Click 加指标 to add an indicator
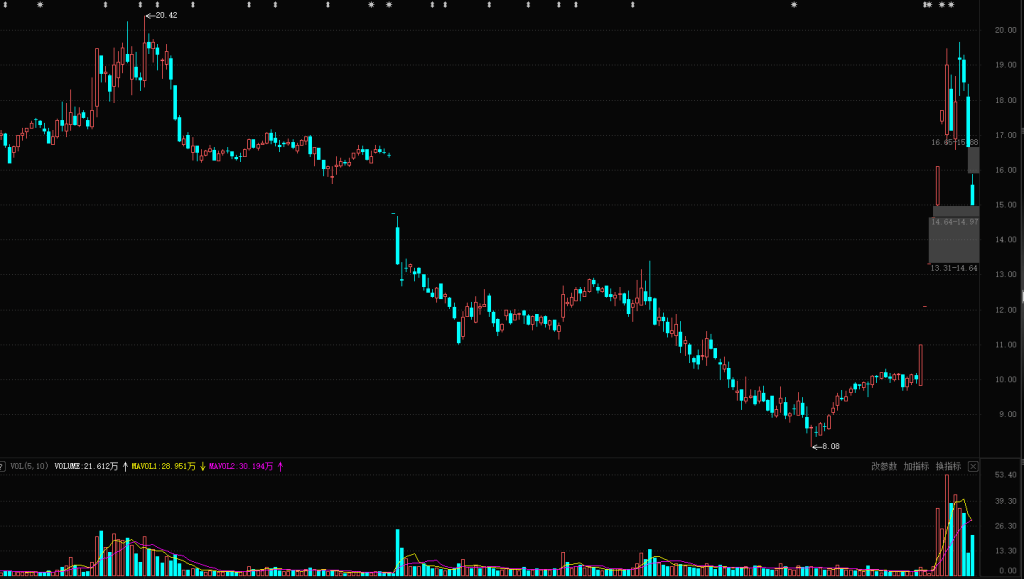1024x579 pixels. pyautogui.click(x=916, y=466)
